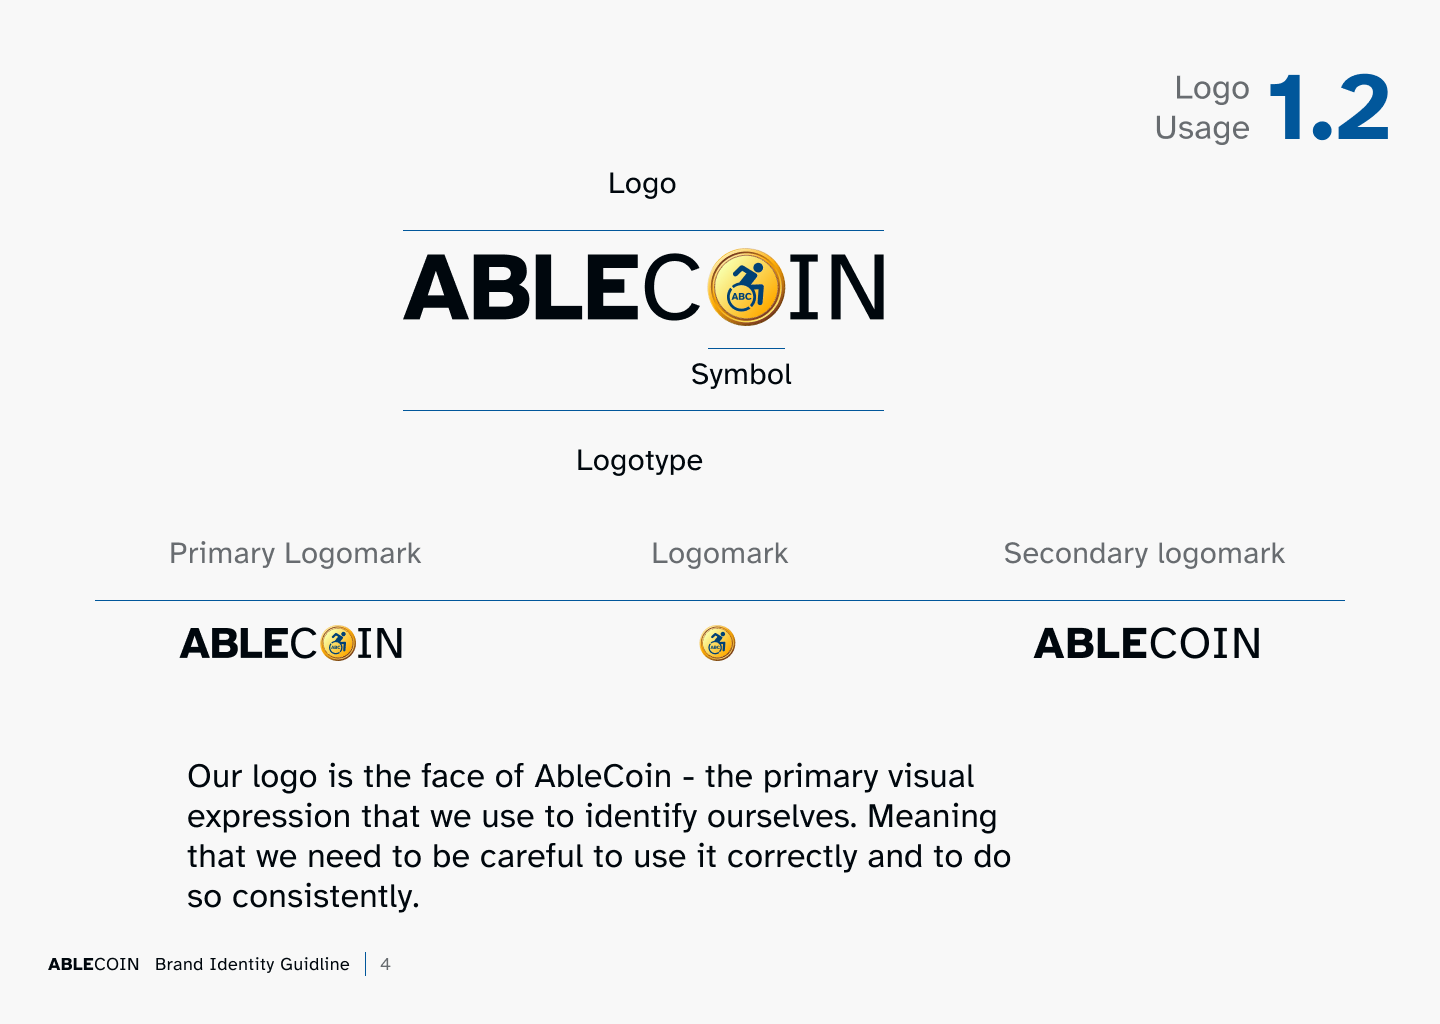Click the blue section number 1.2

1329,108
